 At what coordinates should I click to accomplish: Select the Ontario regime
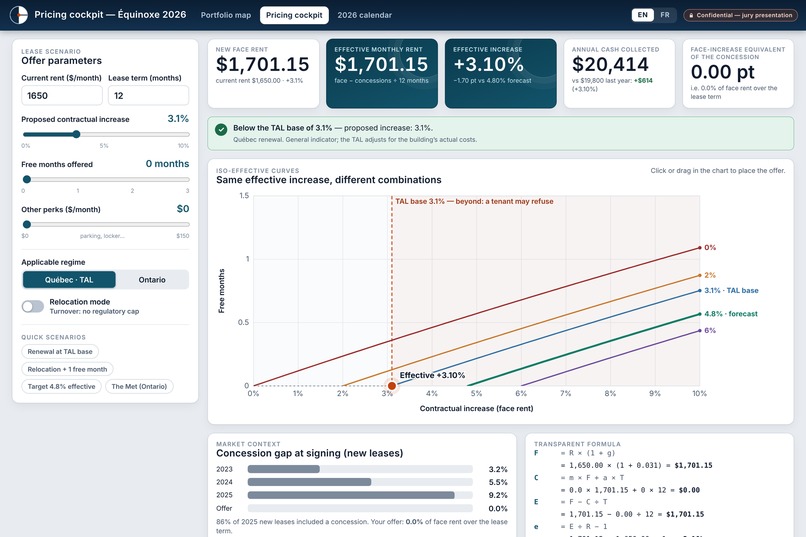point(152,280)
